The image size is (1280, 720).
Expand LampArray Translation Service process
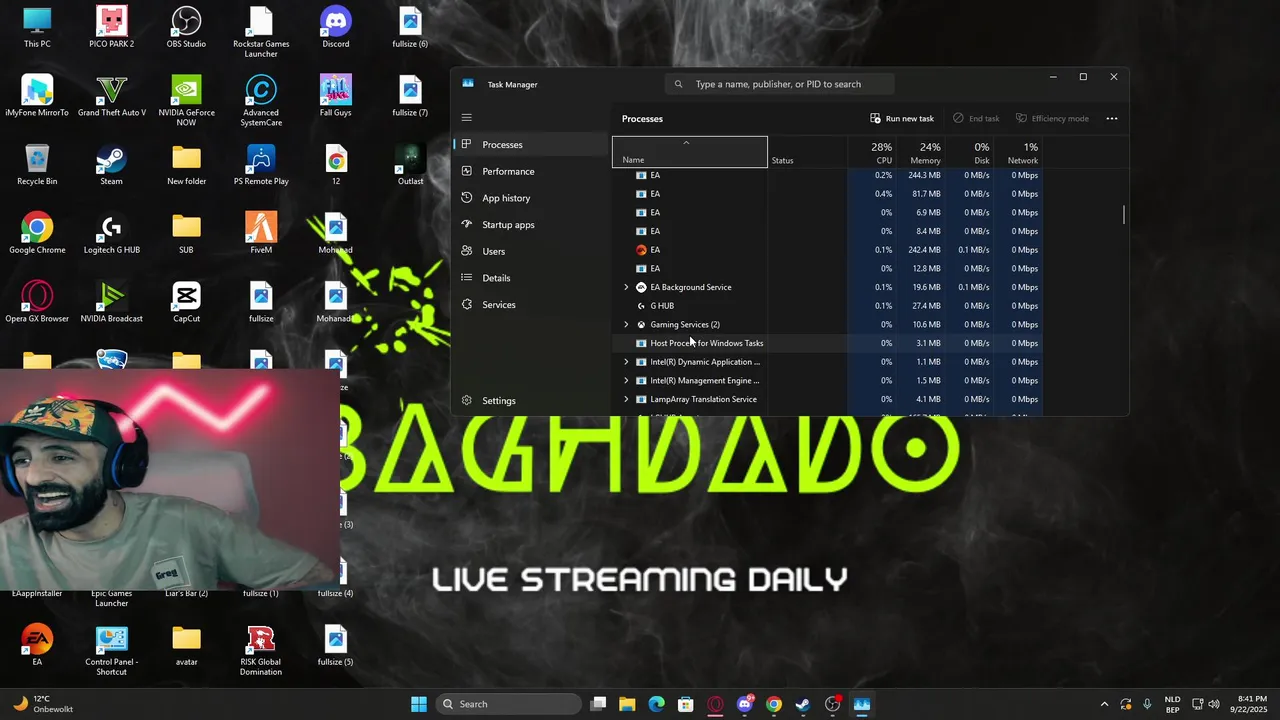pyautogui.click(x=626, y=399)
